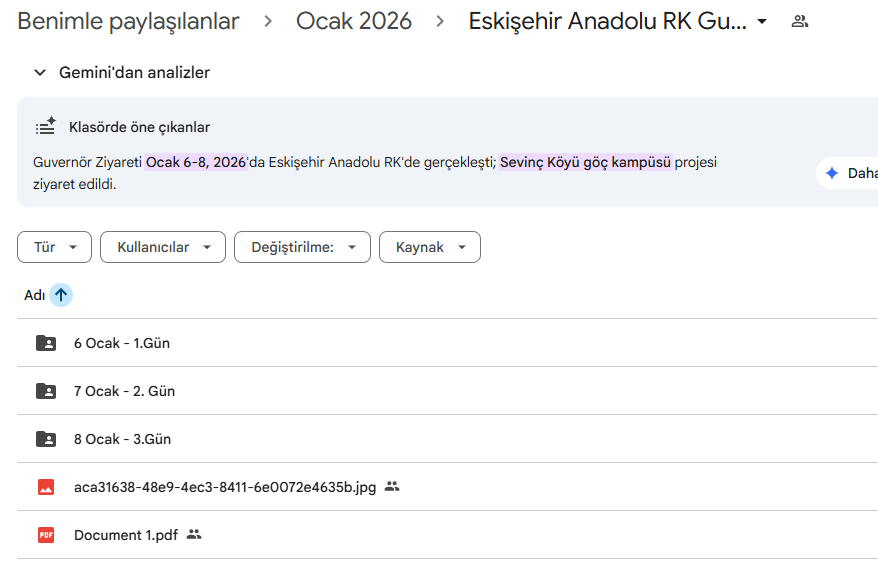The height and width of the screenshot is (566, 878).
Task: Open the Kaynak filter dropdown
Action: pos(429,247)
